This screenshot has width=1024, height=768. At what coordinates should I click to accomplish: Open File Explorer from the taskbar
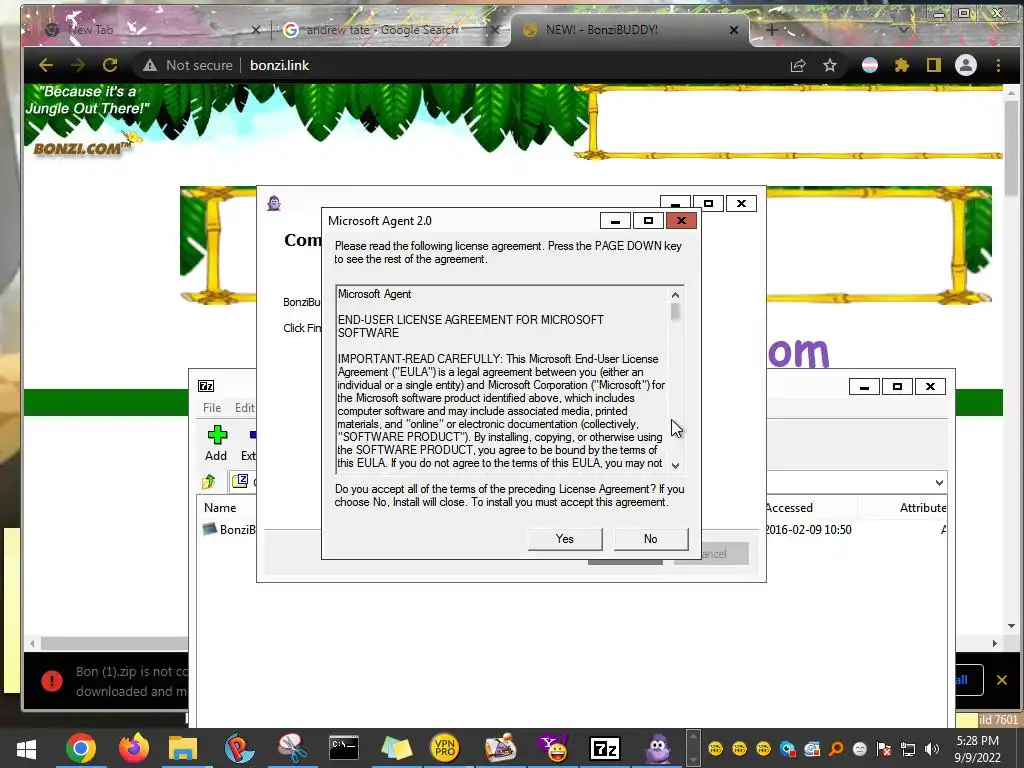coord(183,748)
